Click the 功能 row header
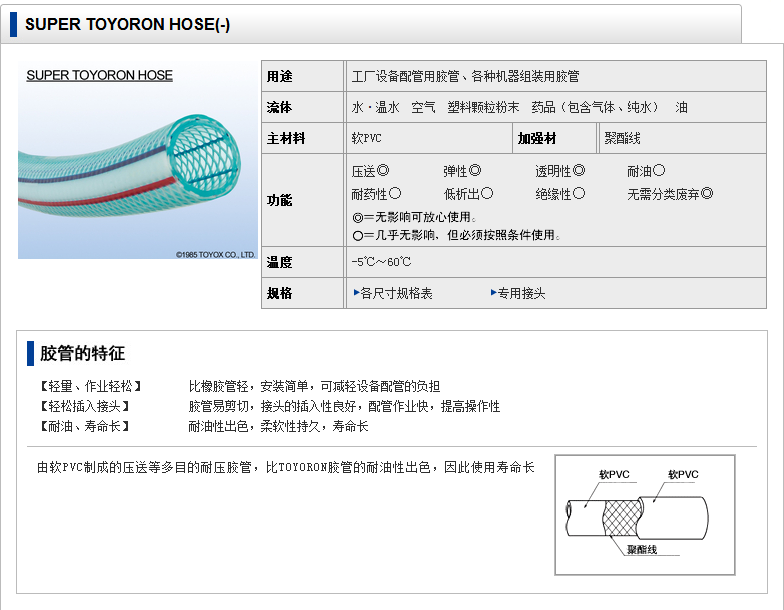The width and height of the screenshot is (784, 610). [x=302, y=200]
